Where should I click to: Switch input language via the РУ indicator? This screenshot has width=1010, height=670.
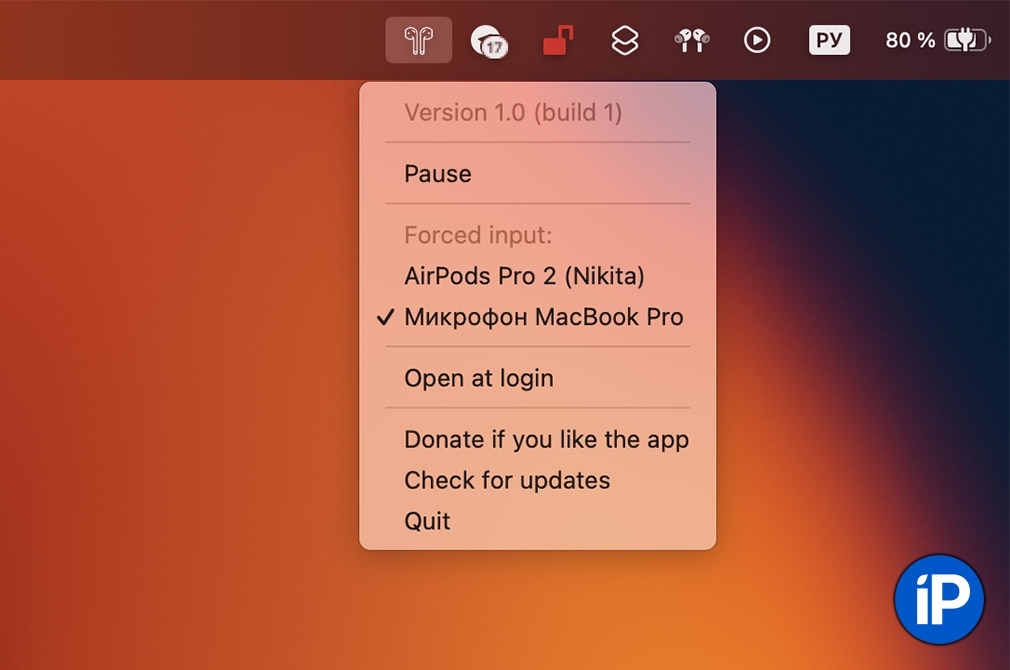(829, 40)
